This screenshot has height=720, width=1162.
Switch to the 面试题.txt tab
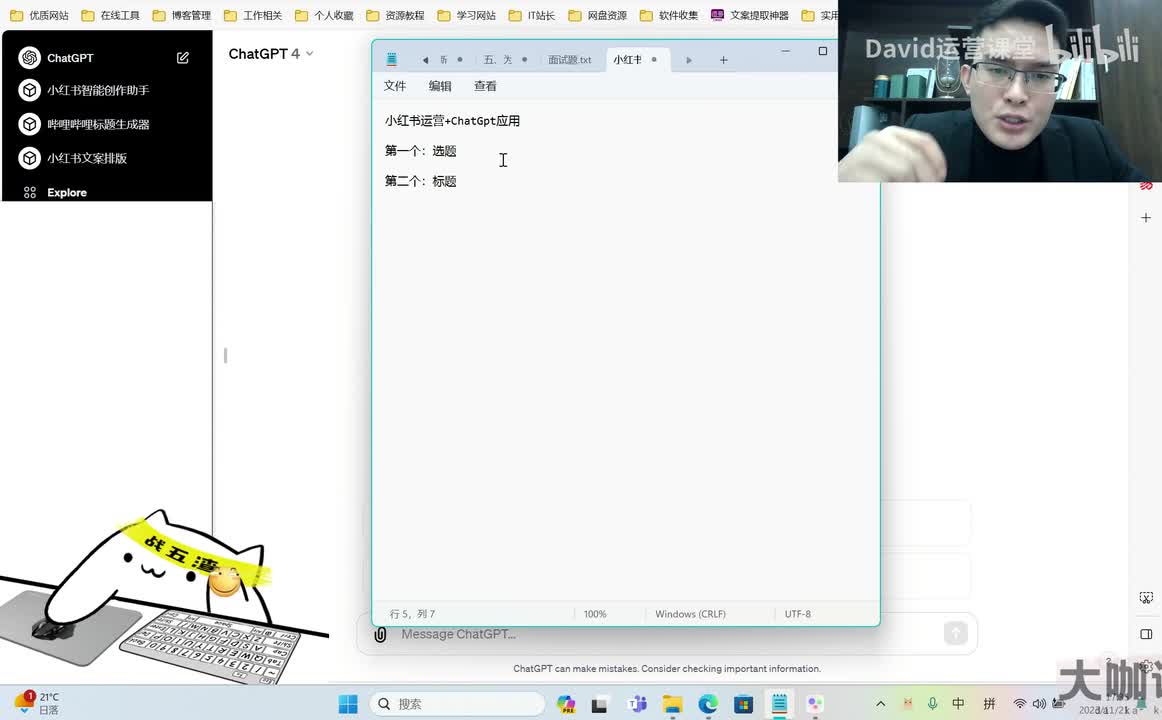(x=569, y=60)
